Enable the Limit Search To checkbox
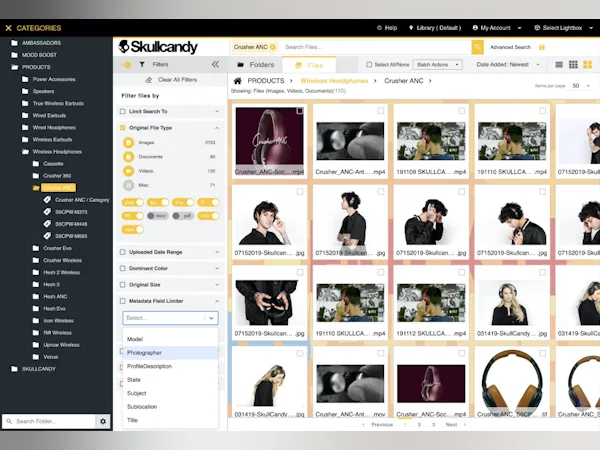Image resolution: width=600 pixels, height=450 pixels. pyautogui.click(x=123, y=109)
